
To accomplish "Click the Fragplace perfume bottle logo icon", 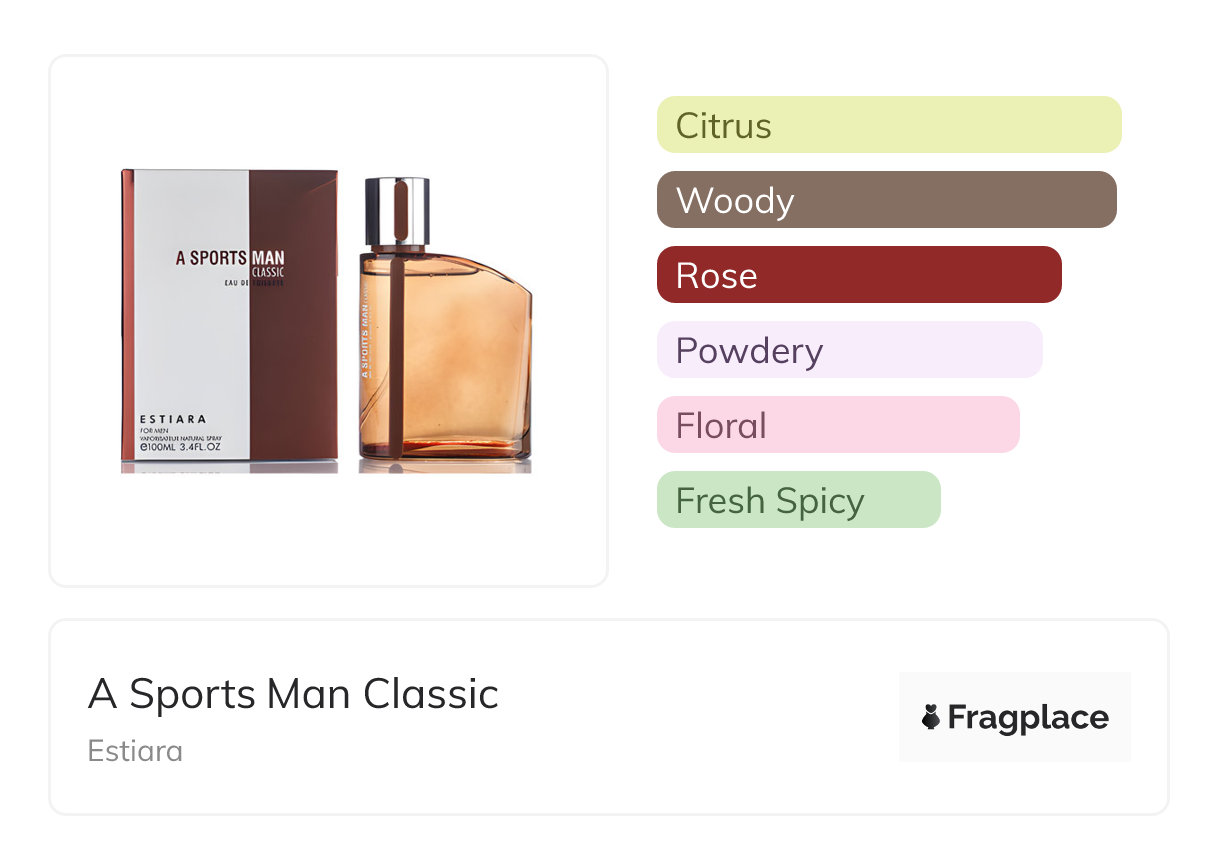I will point(931,717).
